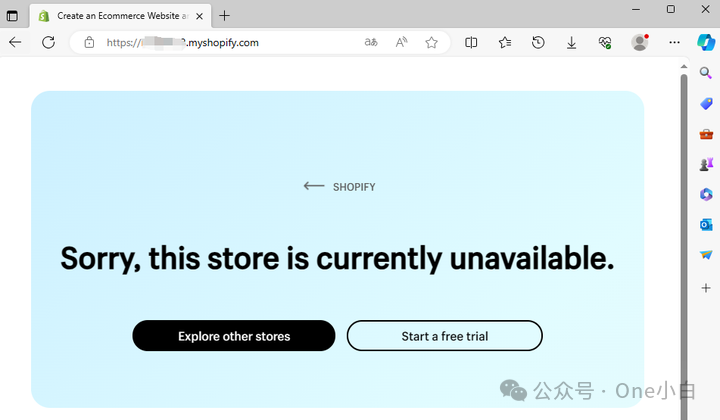
Task: Open the user profile menu
Action: coord(640,42)
